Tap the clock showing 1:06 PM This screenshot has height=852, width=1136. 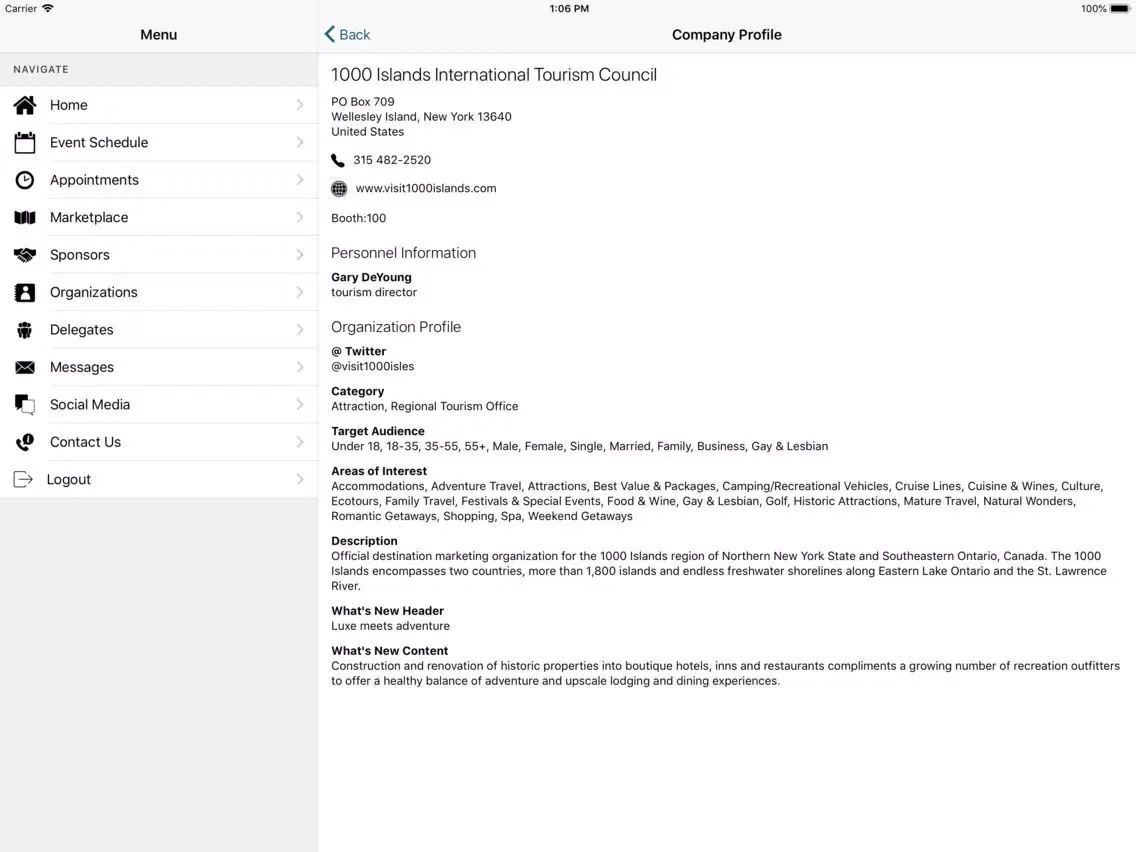point(569,9)
